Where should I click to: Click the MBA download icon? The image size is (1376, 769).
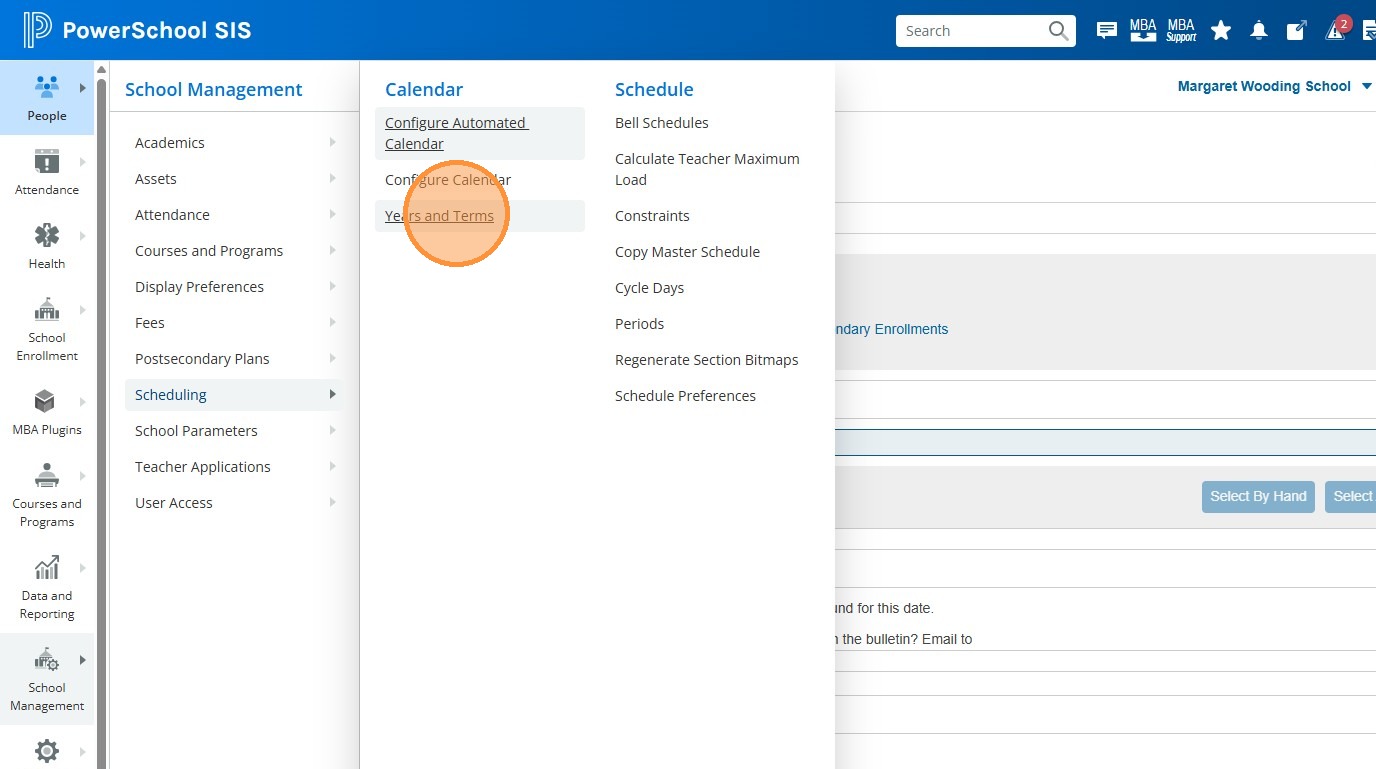click(1143, 30)
